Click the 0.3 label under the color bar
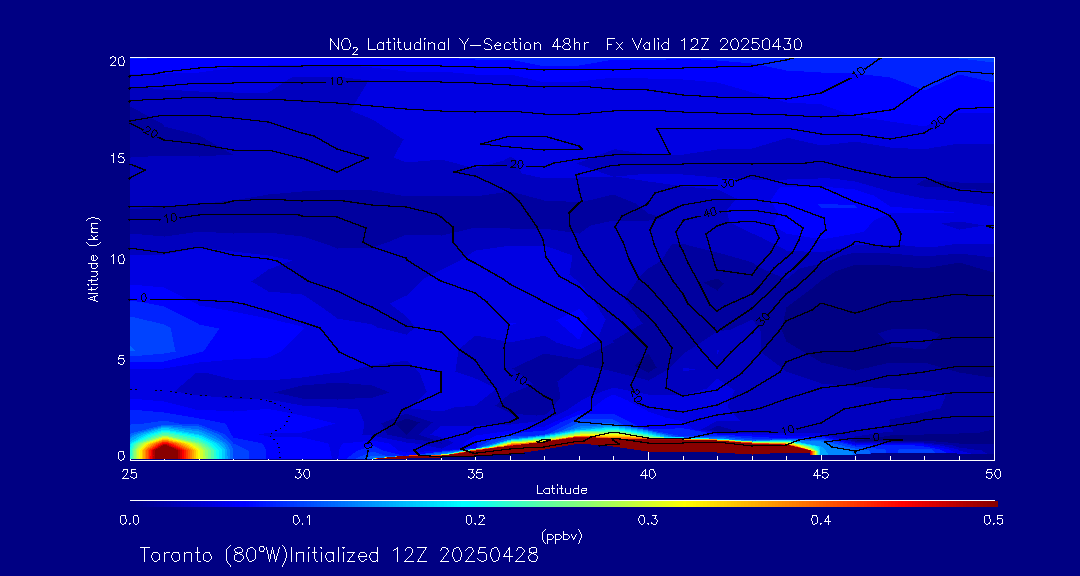The height and width of the screenshot is (576, 1080). point(648,520)
